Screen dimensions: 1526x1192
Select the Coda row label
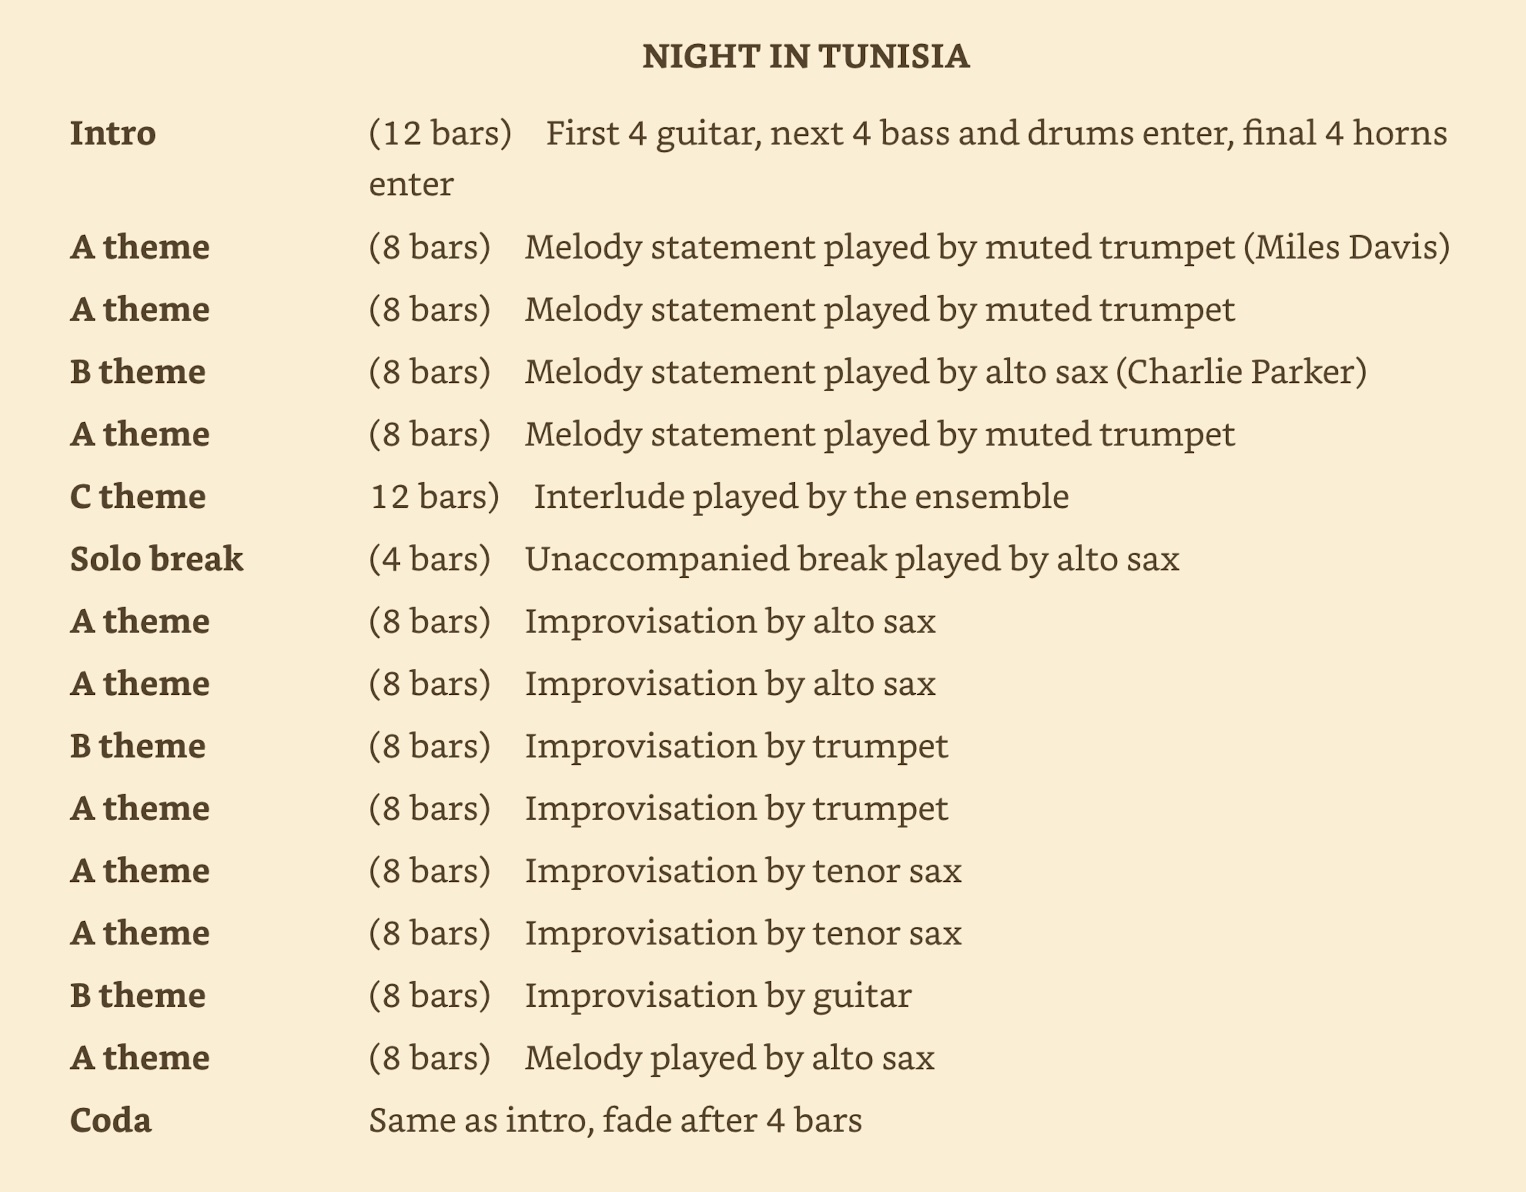111,1120
